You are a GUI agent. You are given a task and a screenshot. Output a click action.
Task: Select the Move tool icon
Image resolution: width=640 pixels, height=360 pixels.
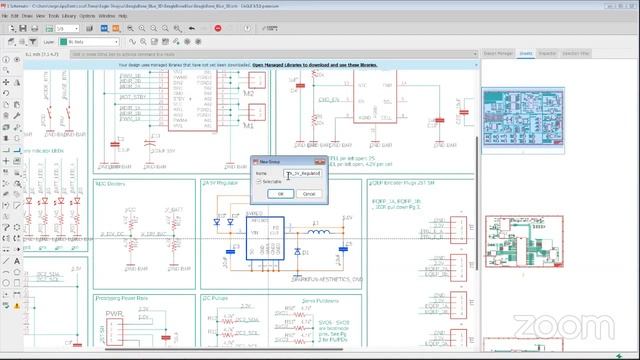pyautogui.click(x=6, y=82)
